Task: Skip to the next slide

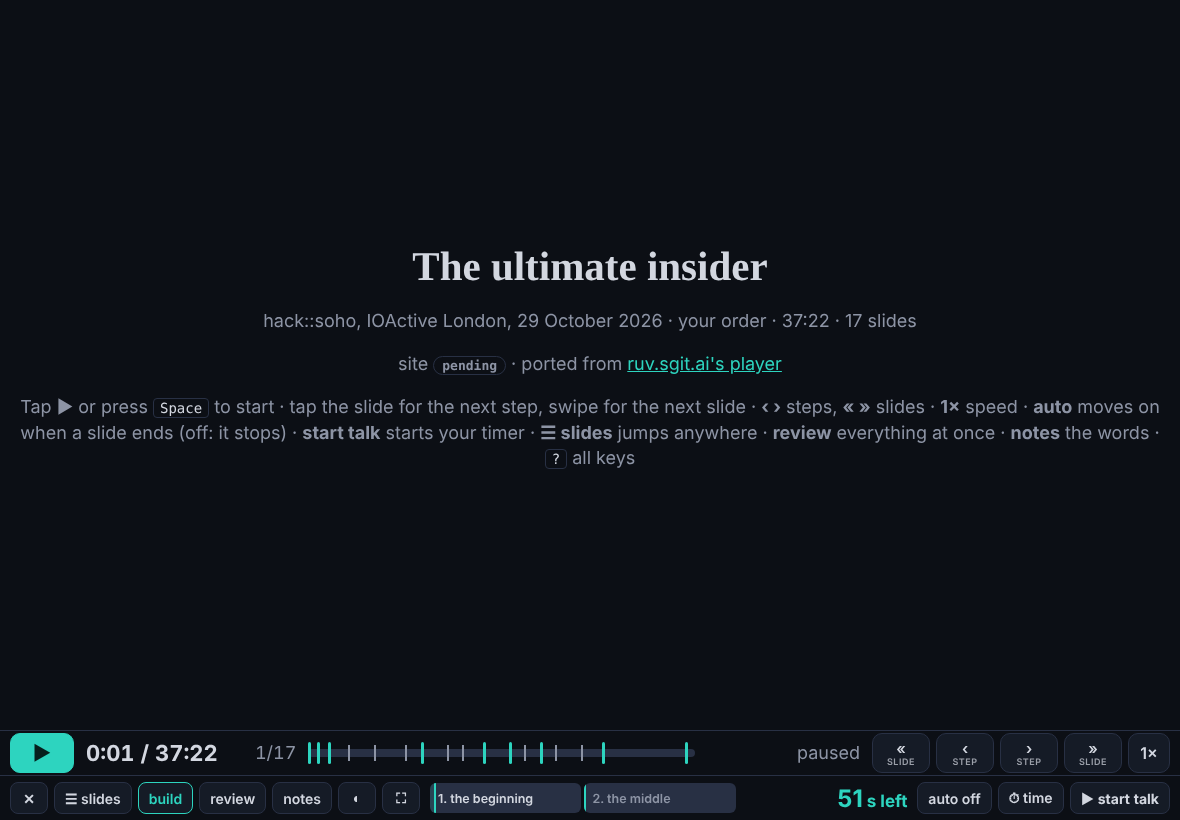Action: pyautogui.click(x=1093, y=753)
